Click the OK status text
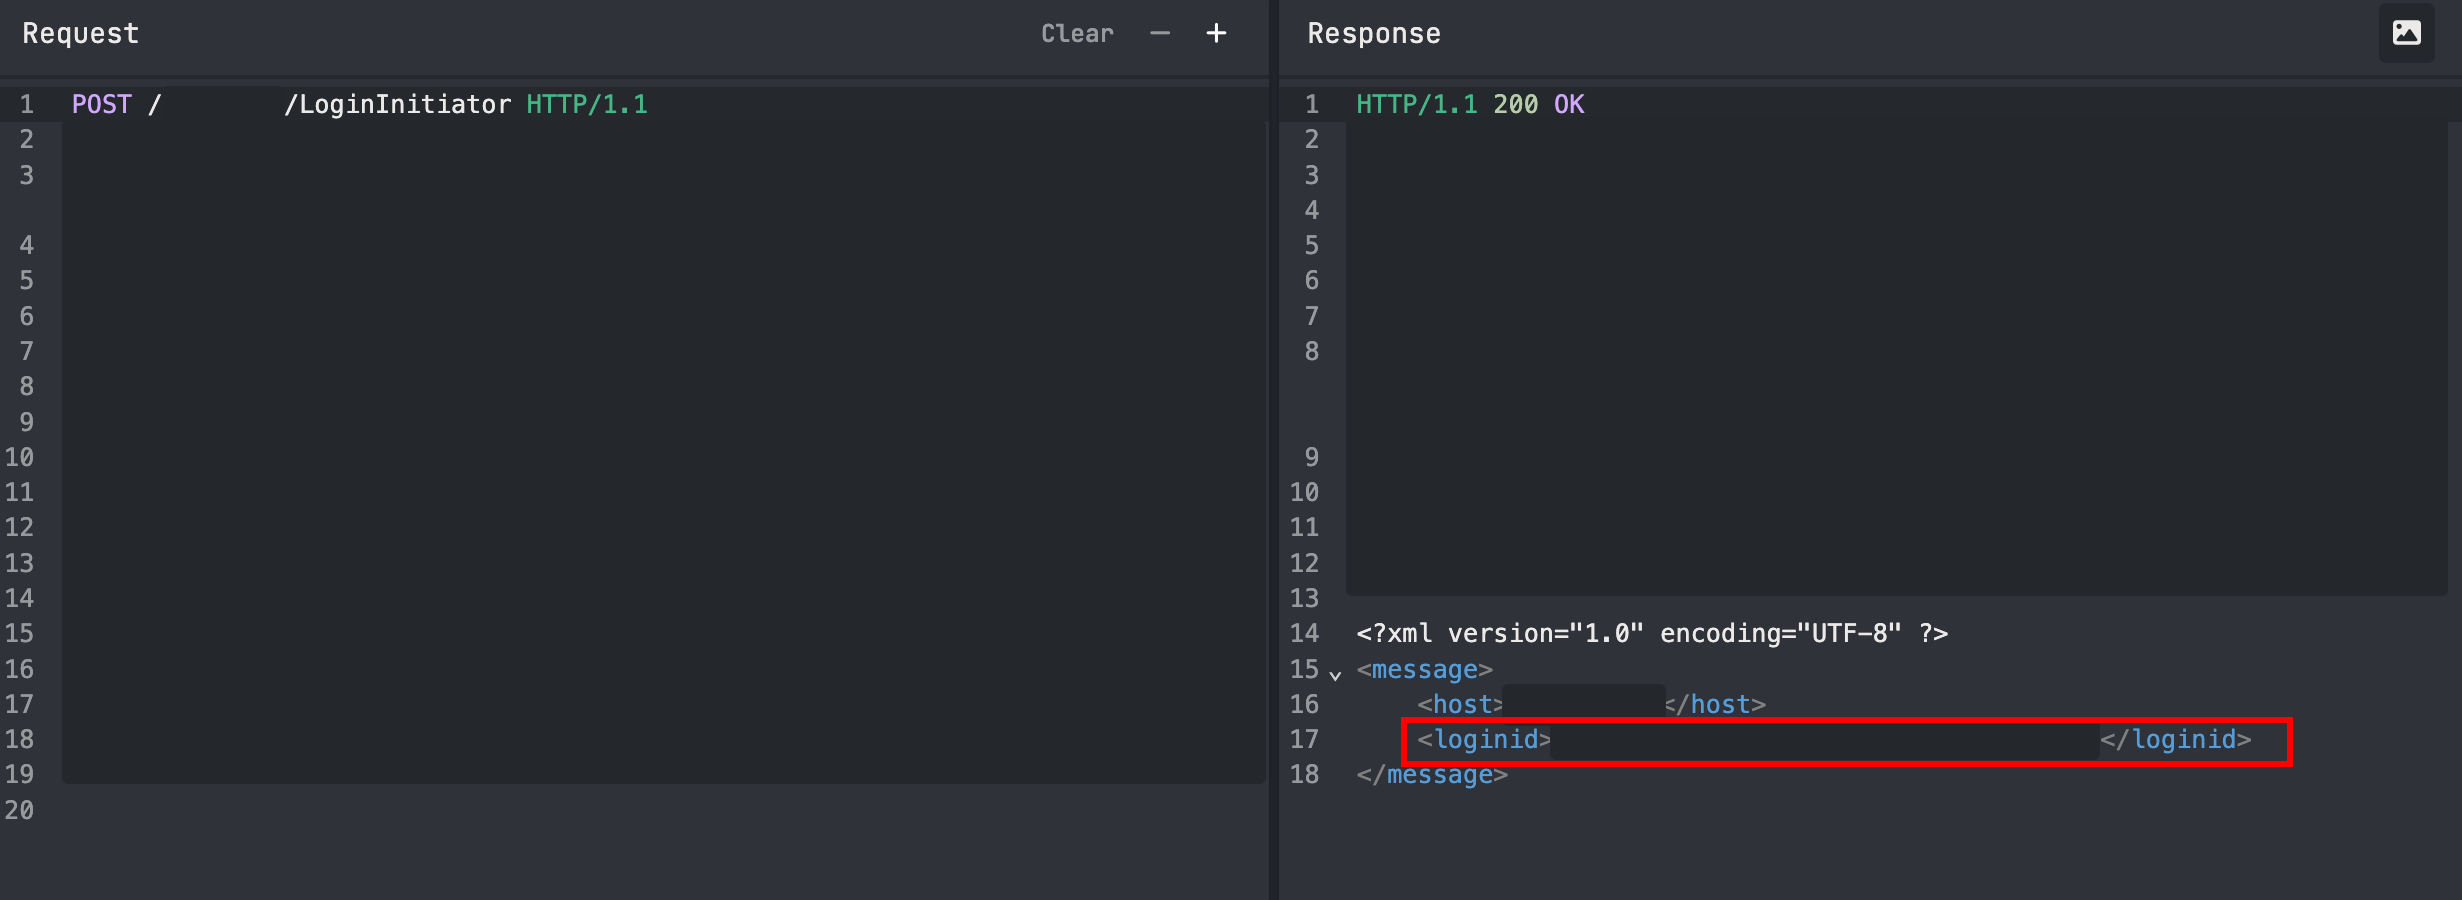 [x=1569, y=105]
